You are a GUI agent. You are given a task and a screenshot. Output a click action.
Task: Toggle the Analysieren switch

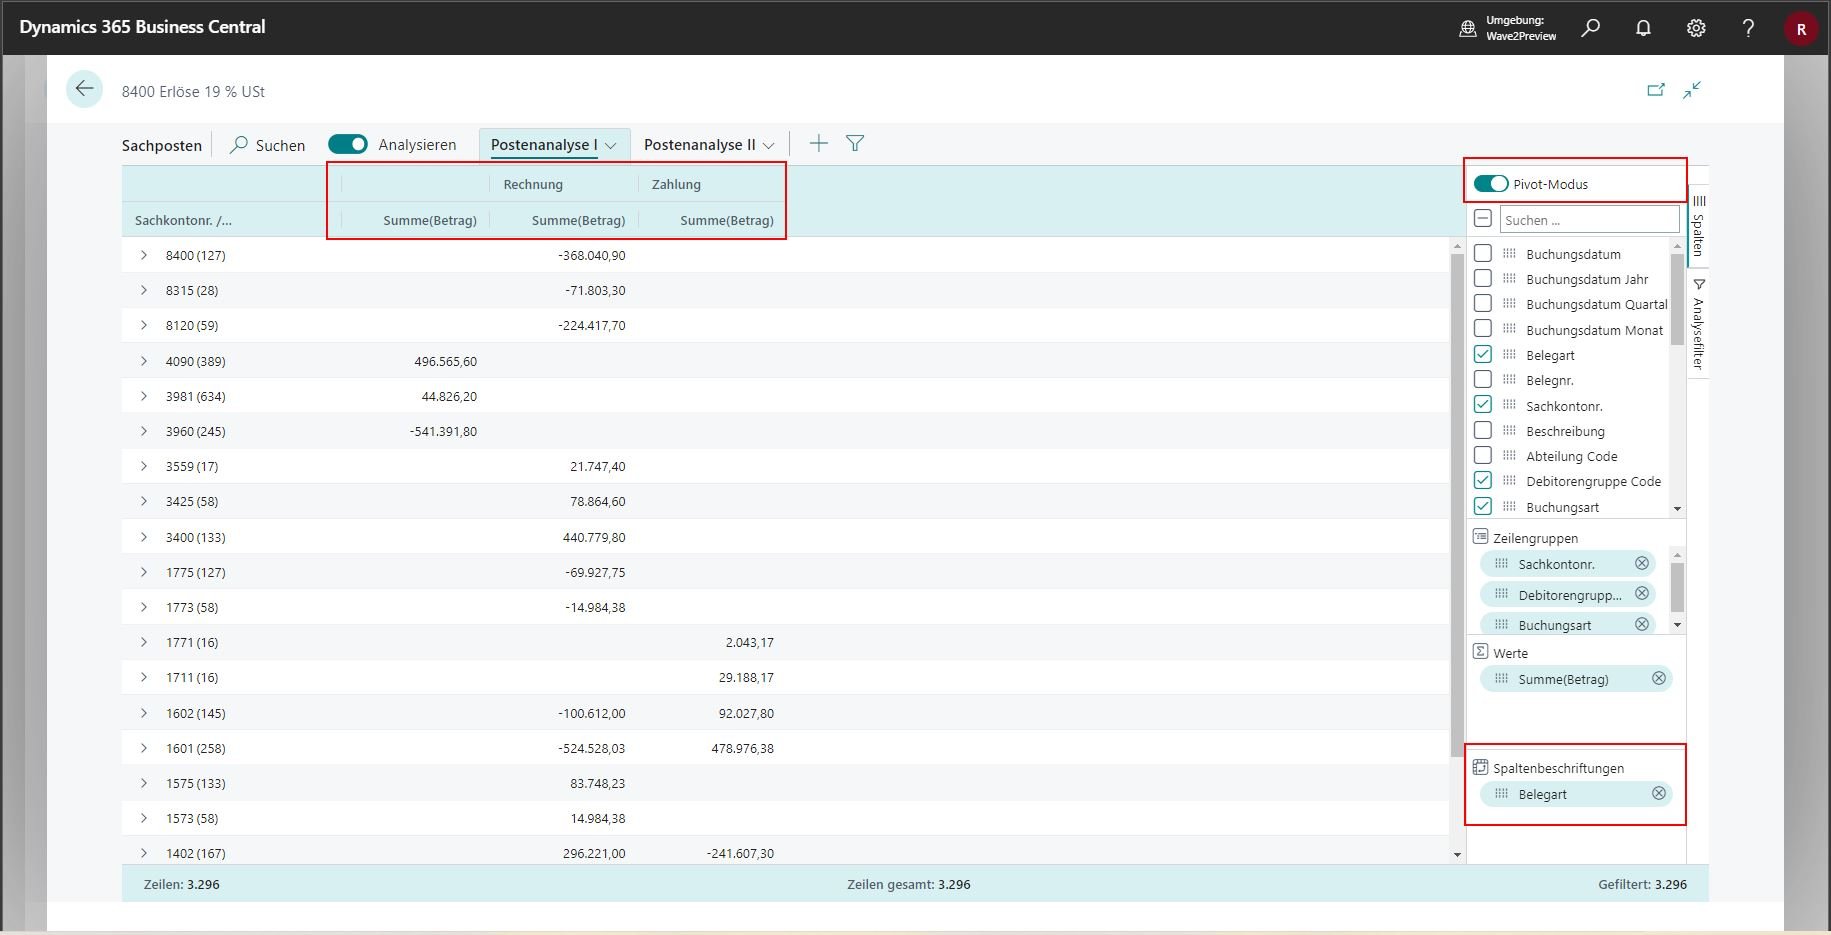[x=348, y=144]
